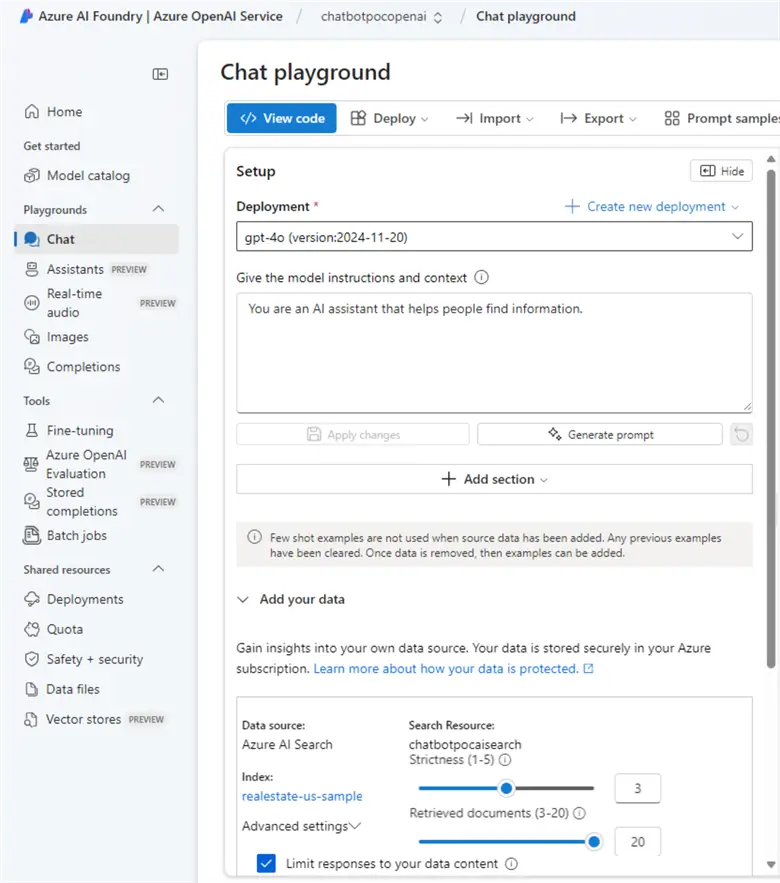Open Learn more about data protection link
Viewport: 780px width, 883px height.
(453, 668)
